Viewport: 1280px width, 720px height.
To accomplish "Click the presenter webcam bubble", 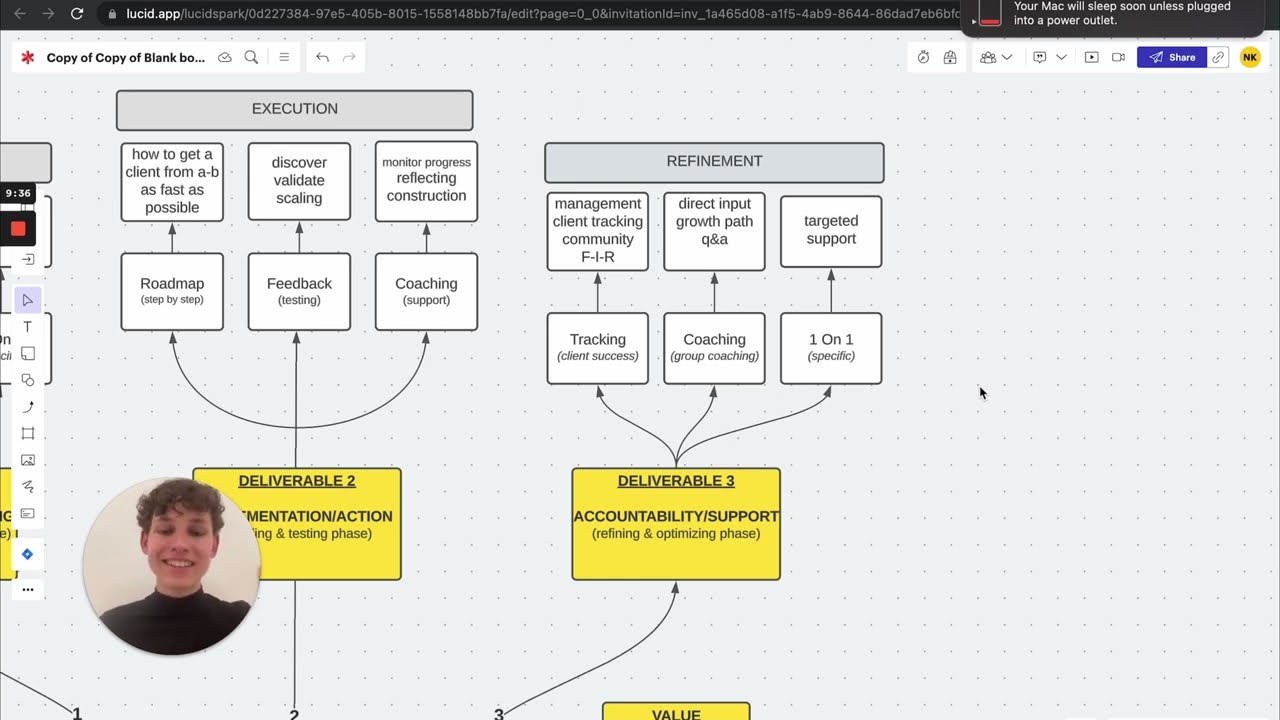I will 172,566.
